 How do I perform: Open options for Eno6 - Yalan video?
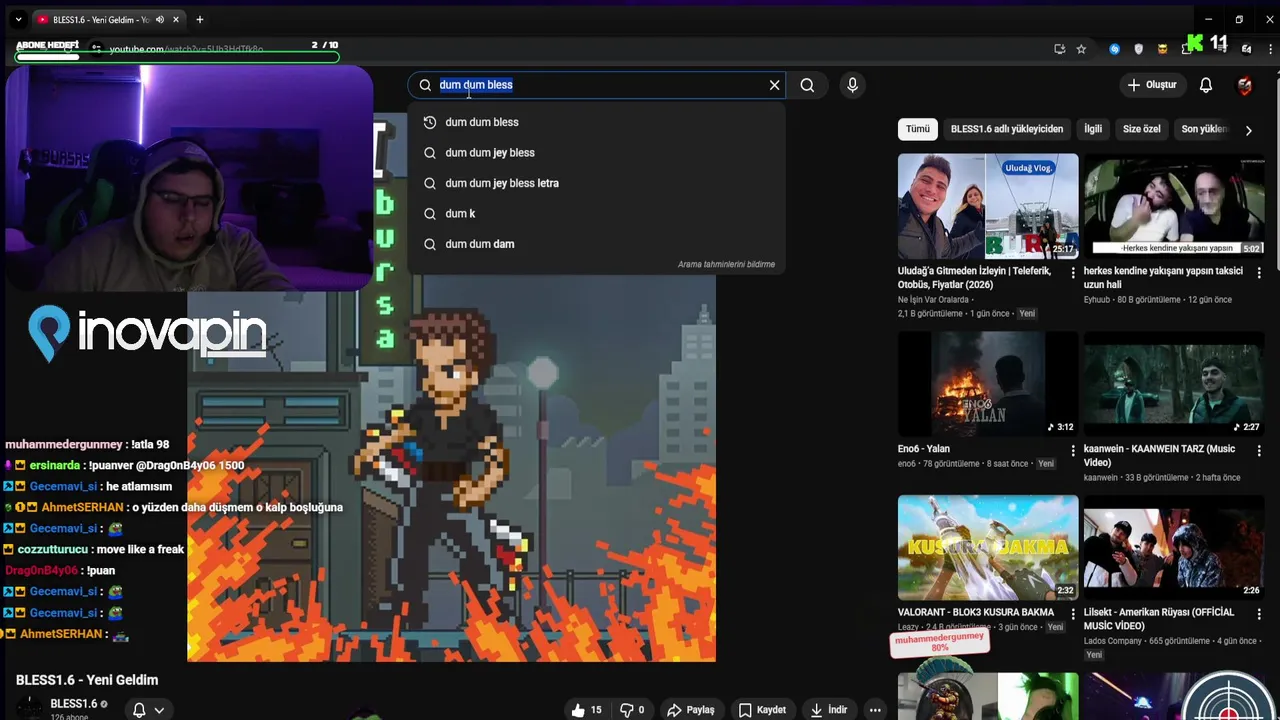click(x=1073, y=450)
